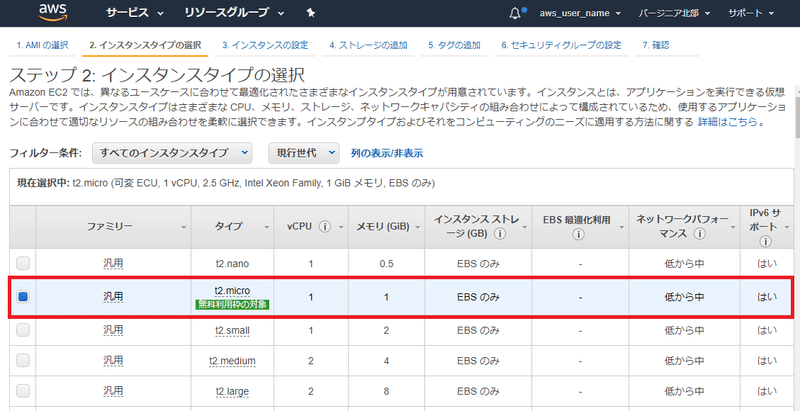Viewport: 800px width, 411px height.
Task: Open the リソースグループ dropdown menu
Action: 234,13
